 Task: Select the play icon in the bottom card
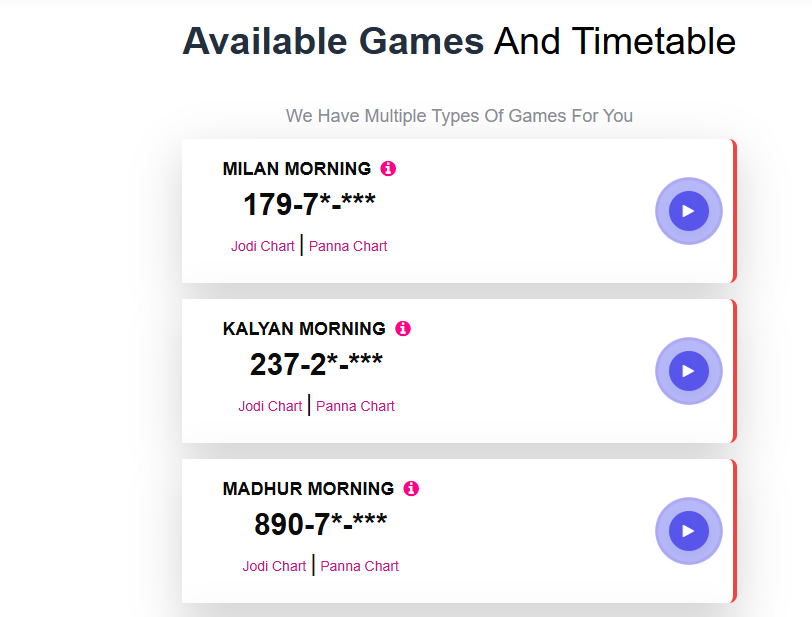pyautogui.click(x=688, y=531)
